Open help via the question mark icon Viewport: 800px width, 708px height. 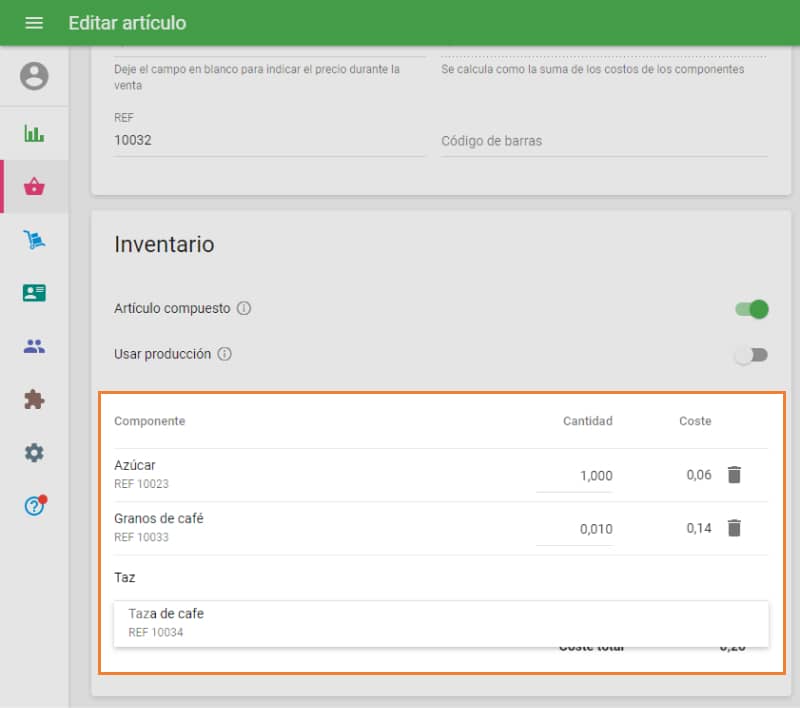[33, 506]
